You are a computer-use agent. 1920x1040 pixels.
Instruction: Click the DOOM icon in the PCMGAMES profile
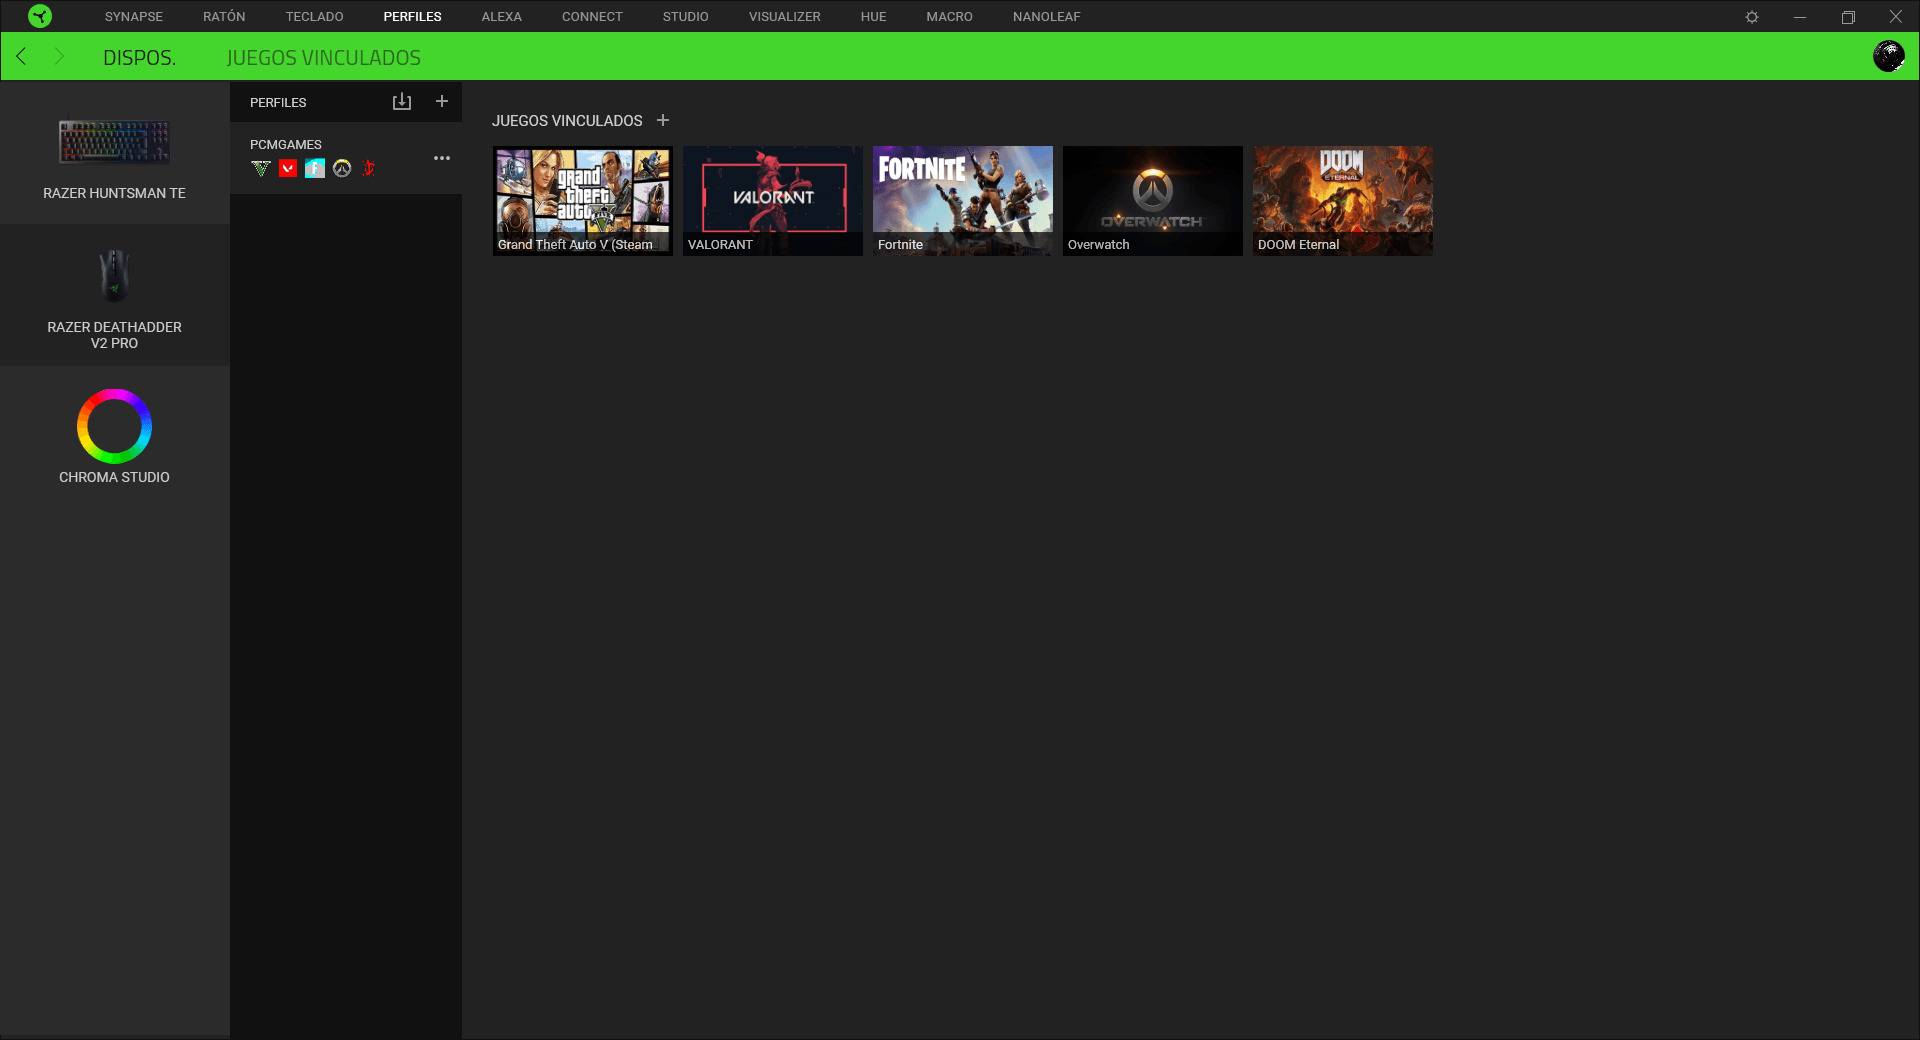tap(369, 168)
